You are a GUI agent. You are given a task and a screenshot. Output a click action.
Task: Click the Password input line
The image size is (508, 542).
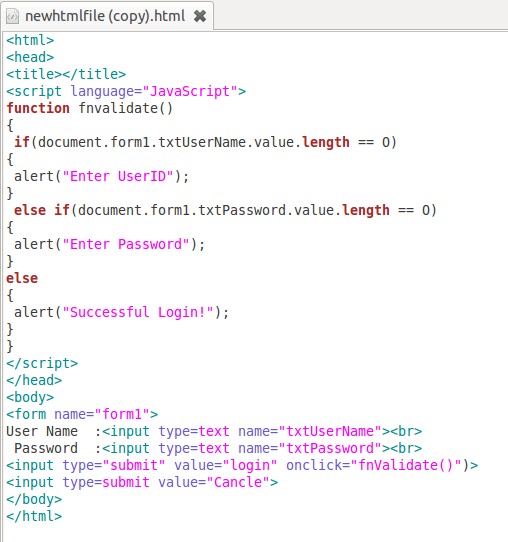click(218, 449)
